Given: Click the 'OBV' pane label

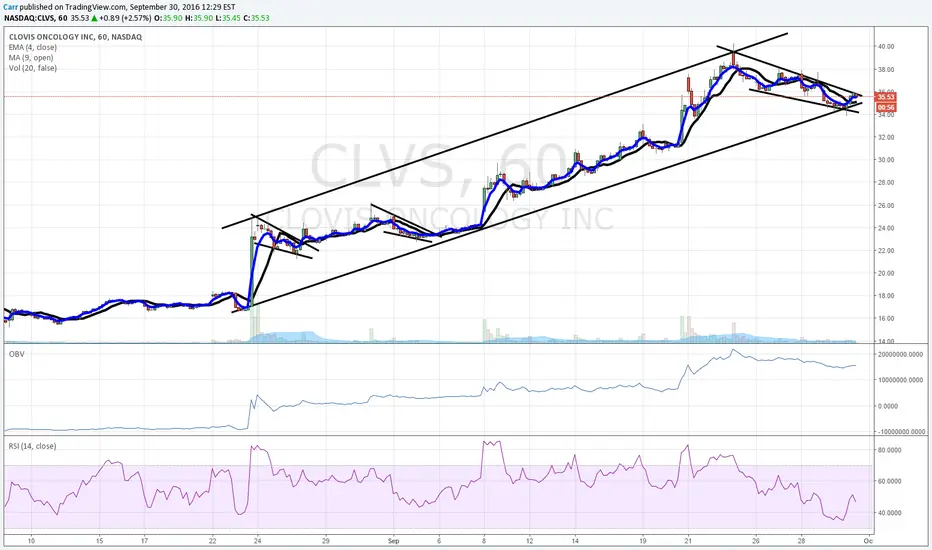Looking at the screenshot, I should tap(17, 354).
